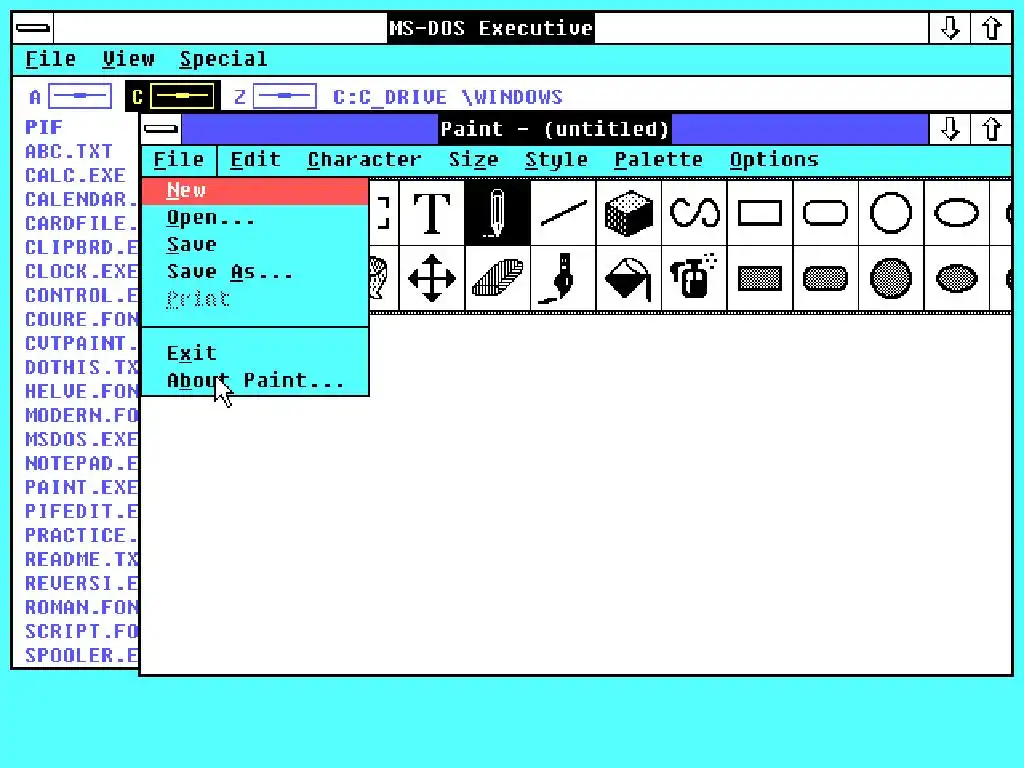Select COURE.FON in the file list
The width and height of the screenshot is (1024, 768).
pos(81,319)
